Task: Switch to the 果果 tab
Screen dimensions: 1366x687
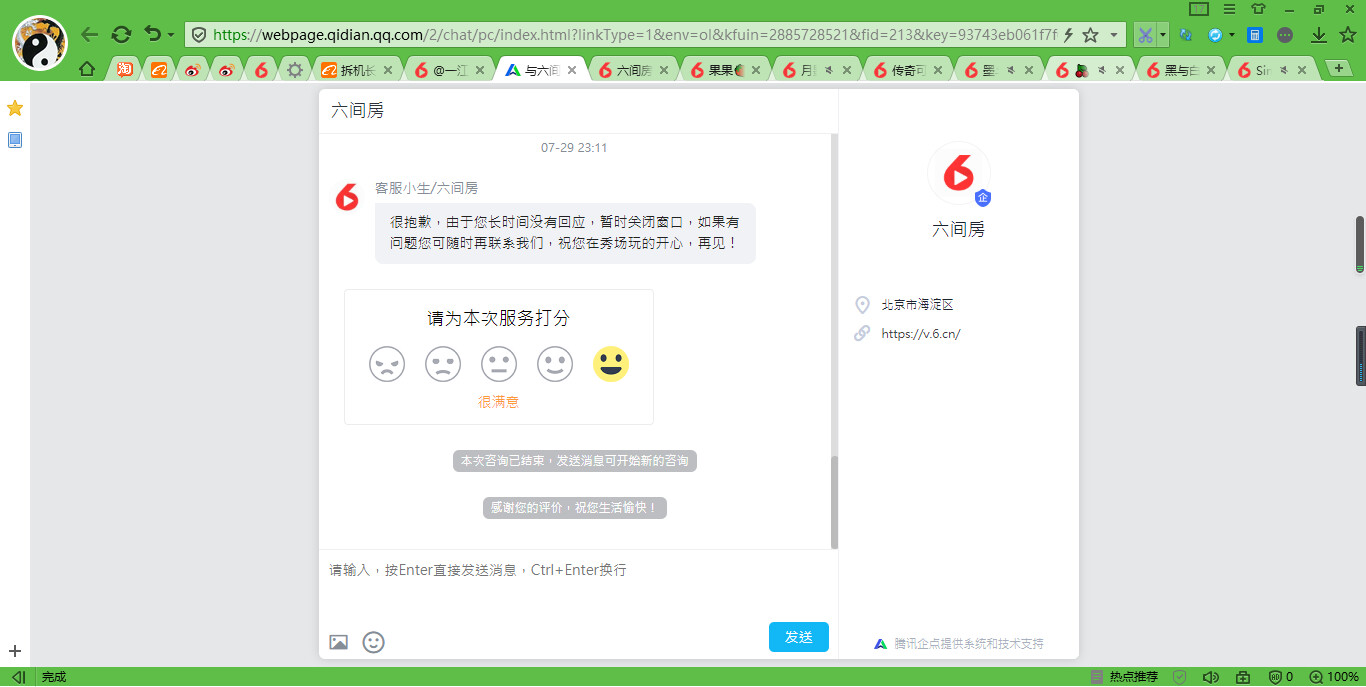Action: tap(727, 70)
